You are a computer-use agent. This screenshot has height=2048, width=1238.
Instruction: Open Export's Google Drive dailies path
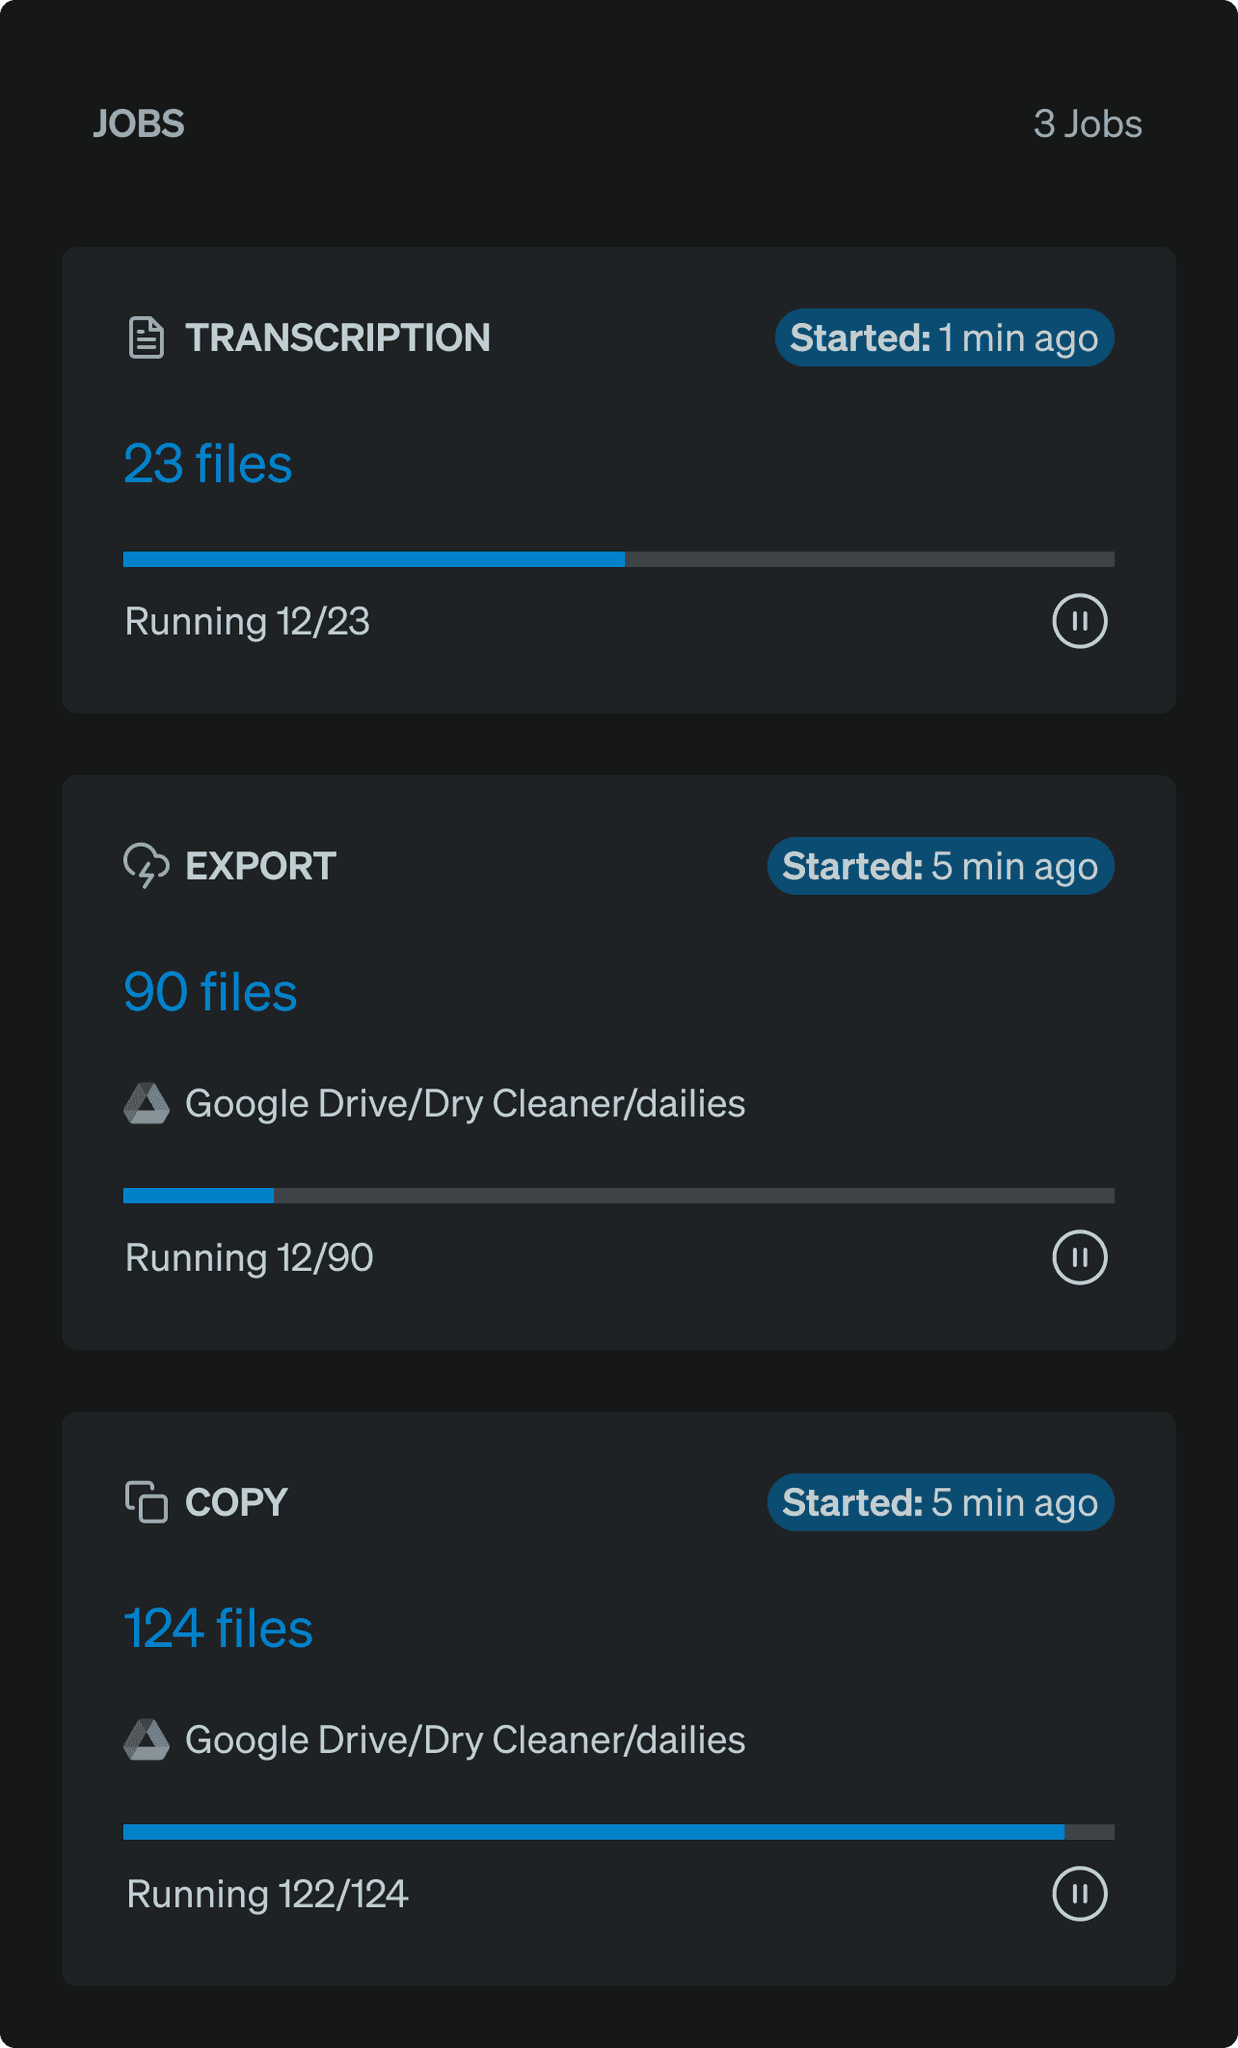465,1104
